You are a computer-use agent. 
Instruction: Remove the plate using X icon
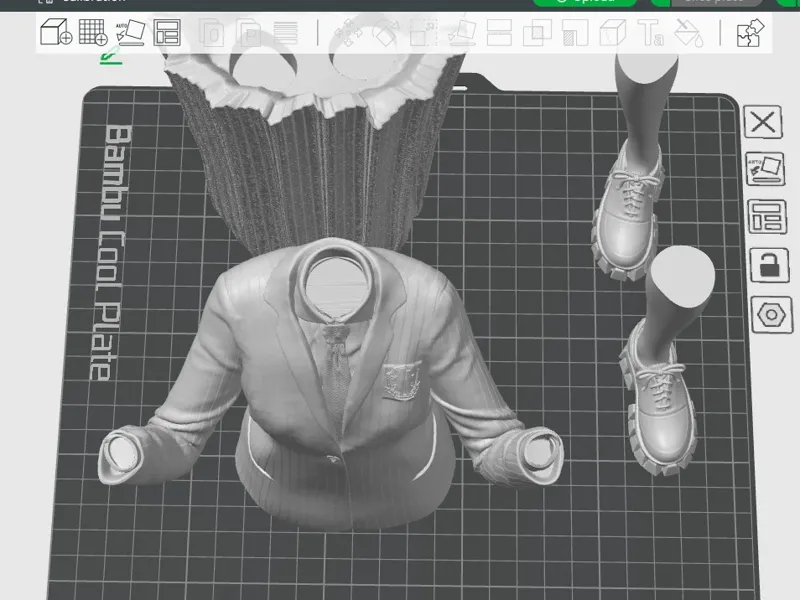763,122
